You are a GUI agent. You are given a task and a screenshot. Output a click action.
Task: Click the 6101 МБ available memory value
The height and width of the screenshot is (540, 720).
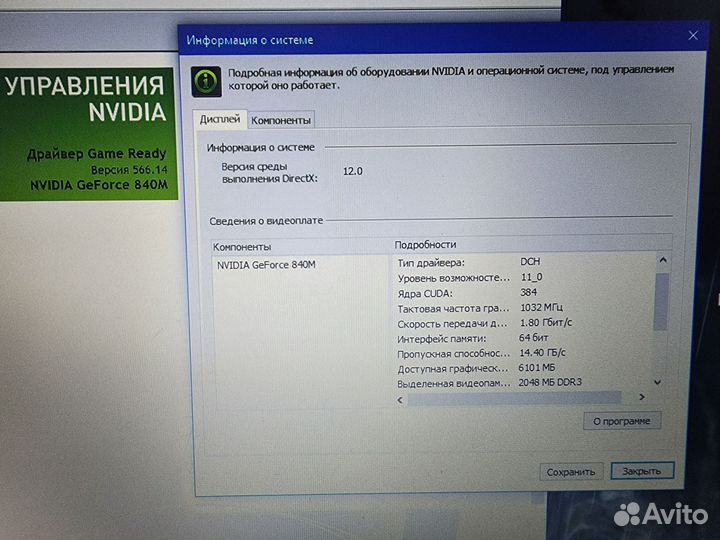click(536, 367)
